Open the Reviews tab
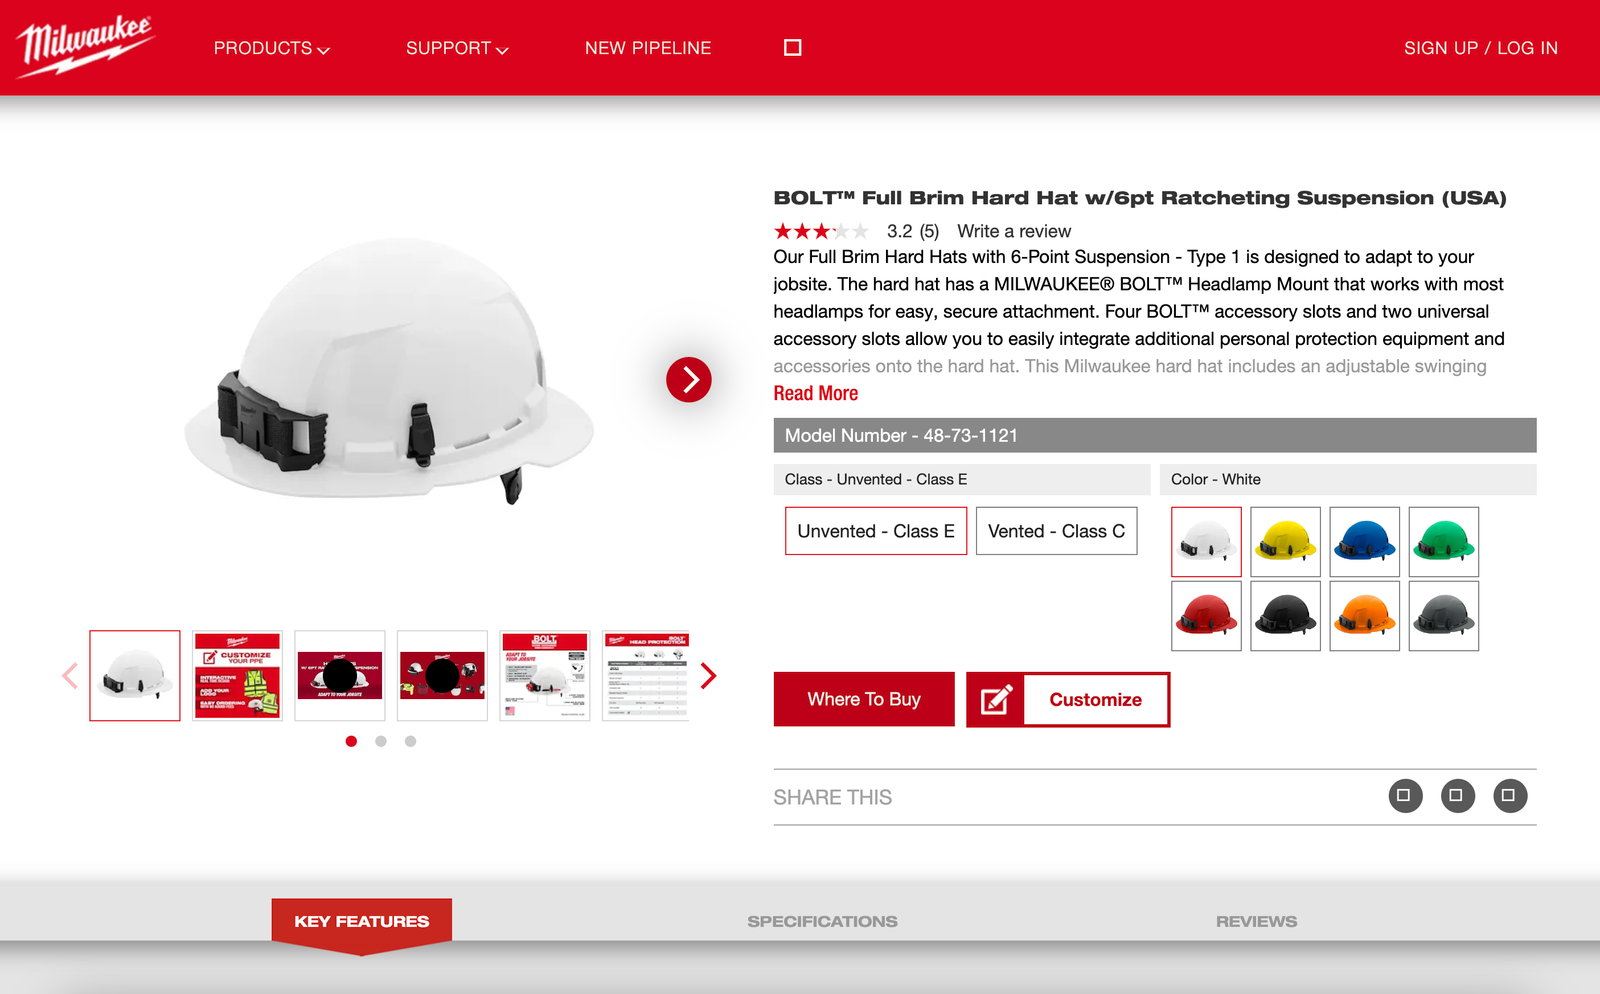Viewport: 1600px width, 994px height. (1256, 921)
